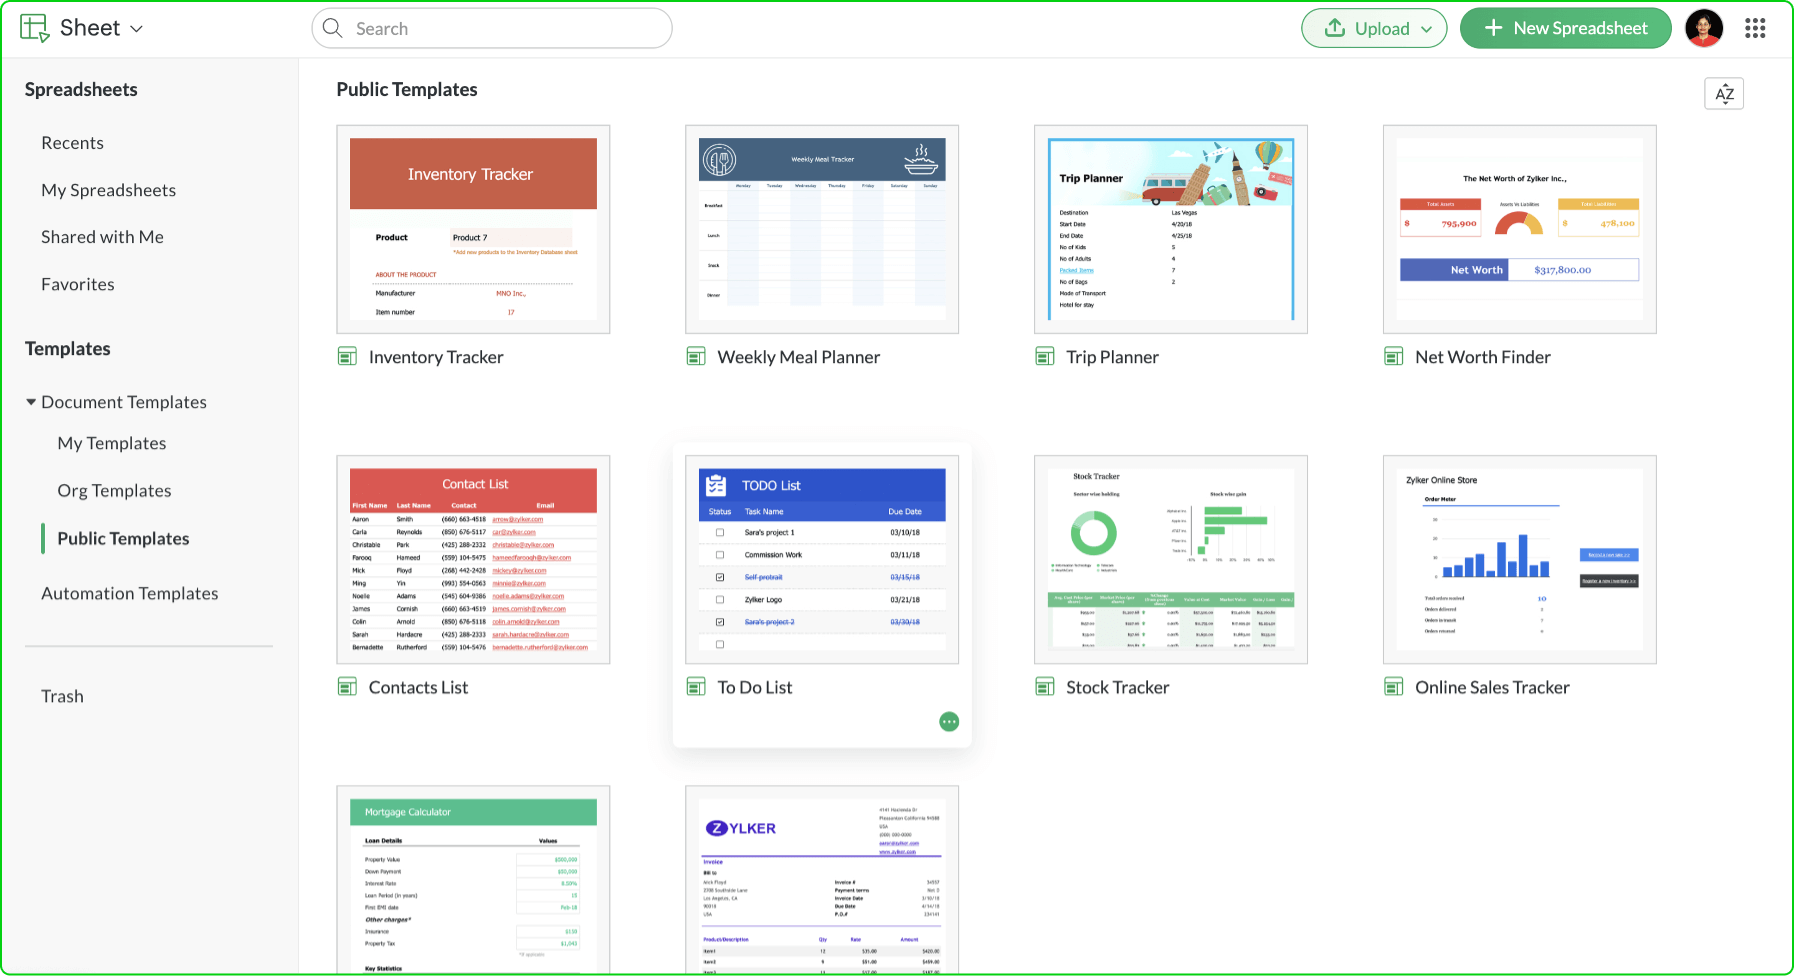
Task: Click the search magnifier icon
Action: click(x=333, y=28)
